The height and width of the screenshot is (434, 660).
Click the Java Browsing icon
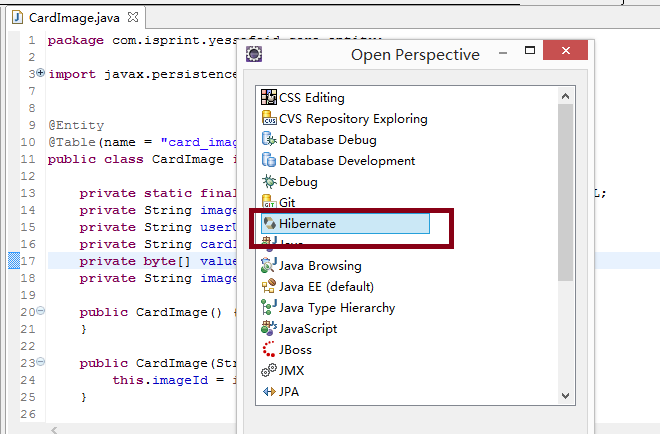pos(269,266)
